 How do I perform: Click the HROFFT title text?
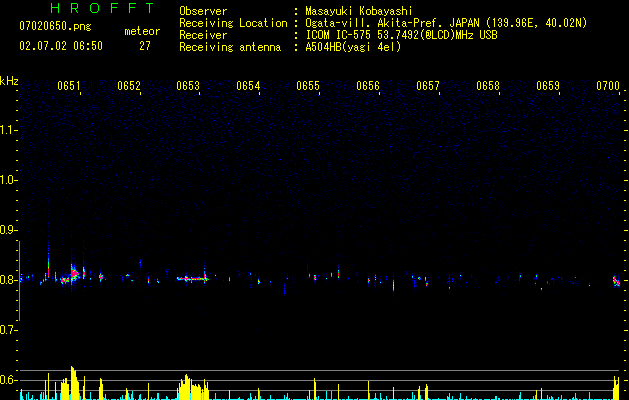pyautogui.click(x=102, y=8)
